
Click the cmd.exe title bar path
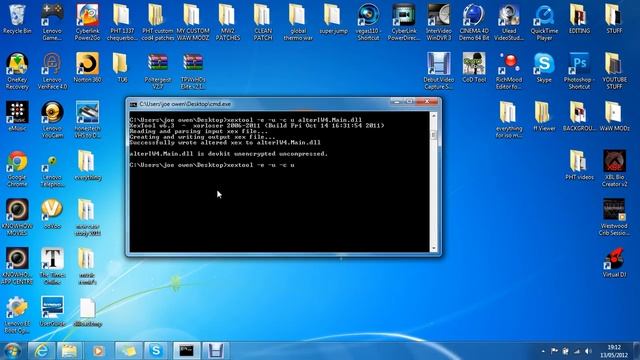click(185, 104)
